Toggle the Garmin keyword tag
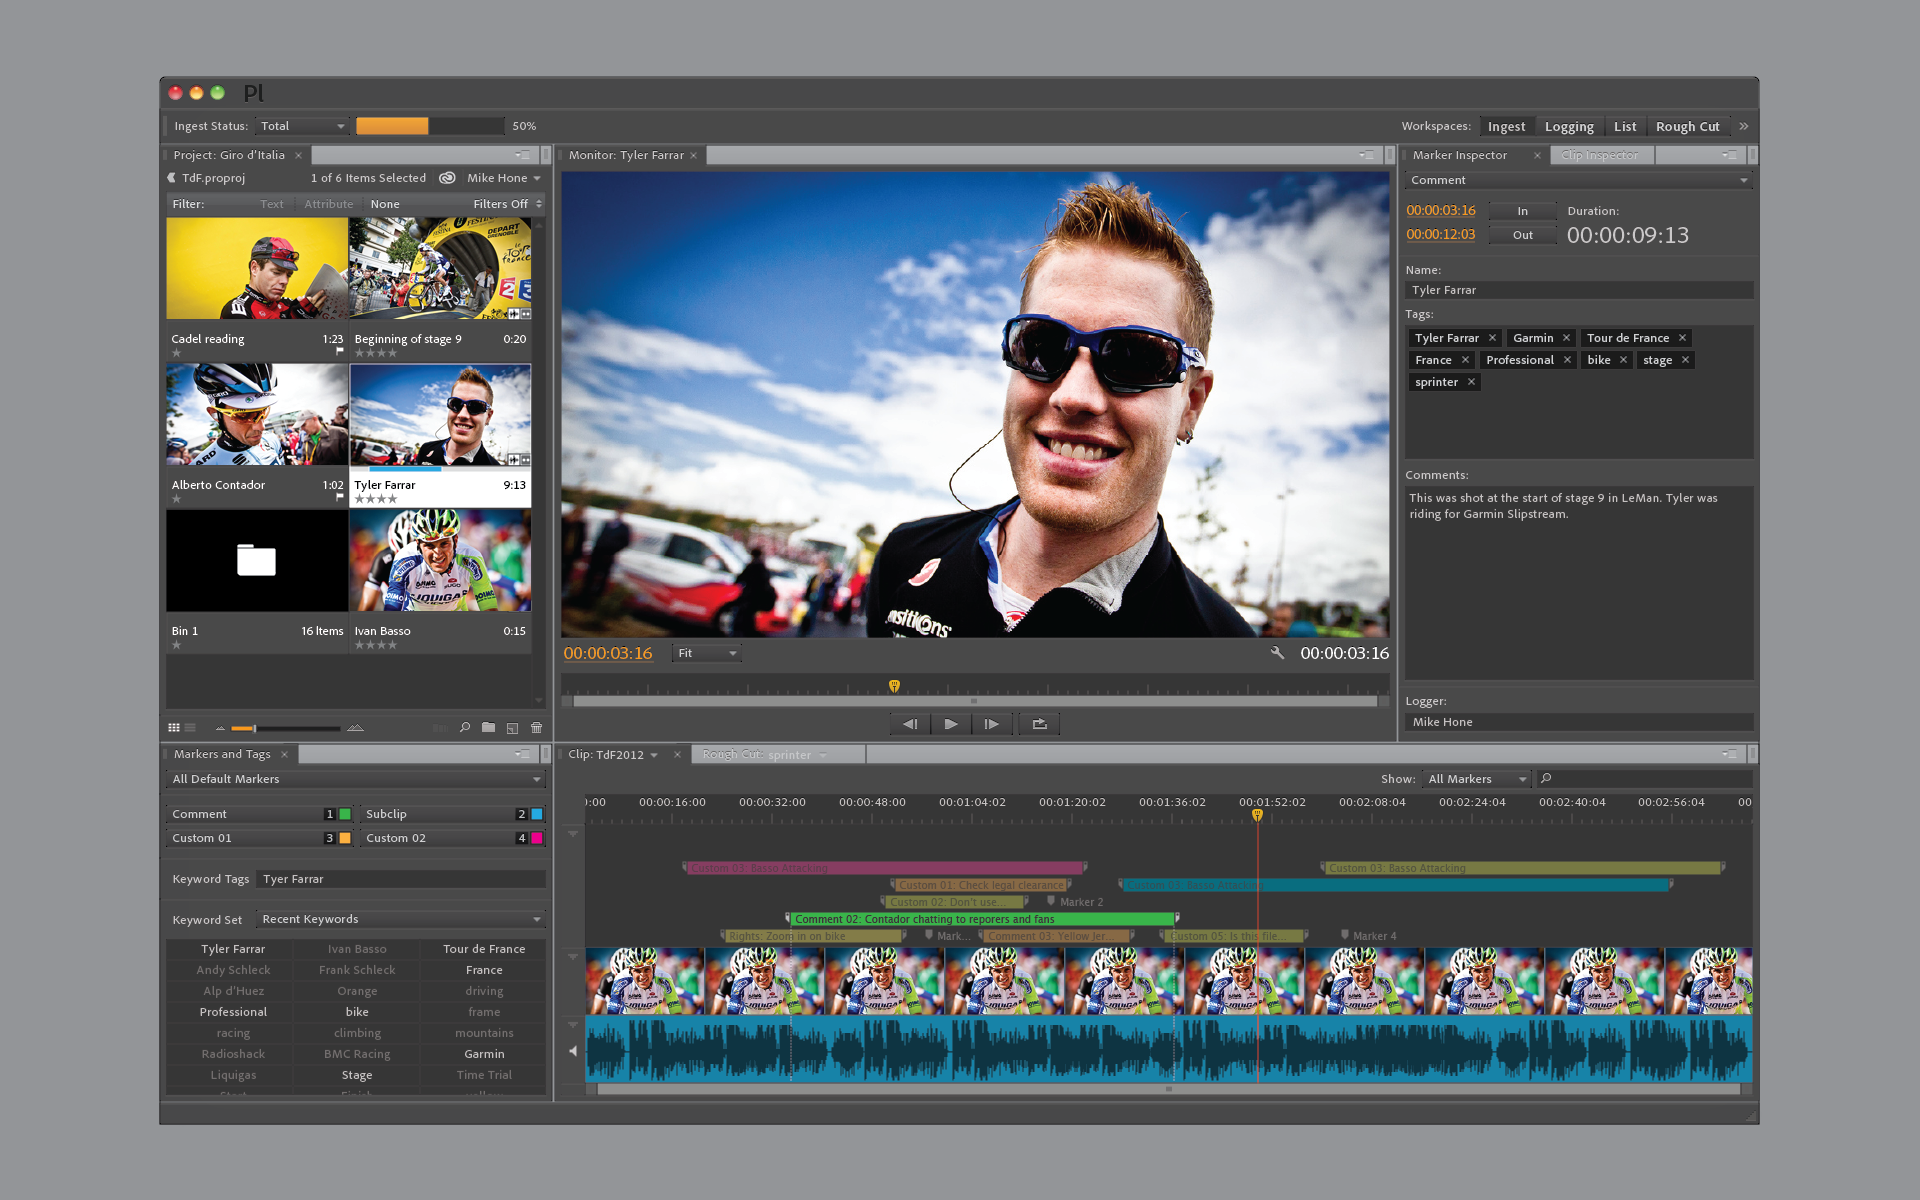The image size is (1920, 1200). (484, 1054)
